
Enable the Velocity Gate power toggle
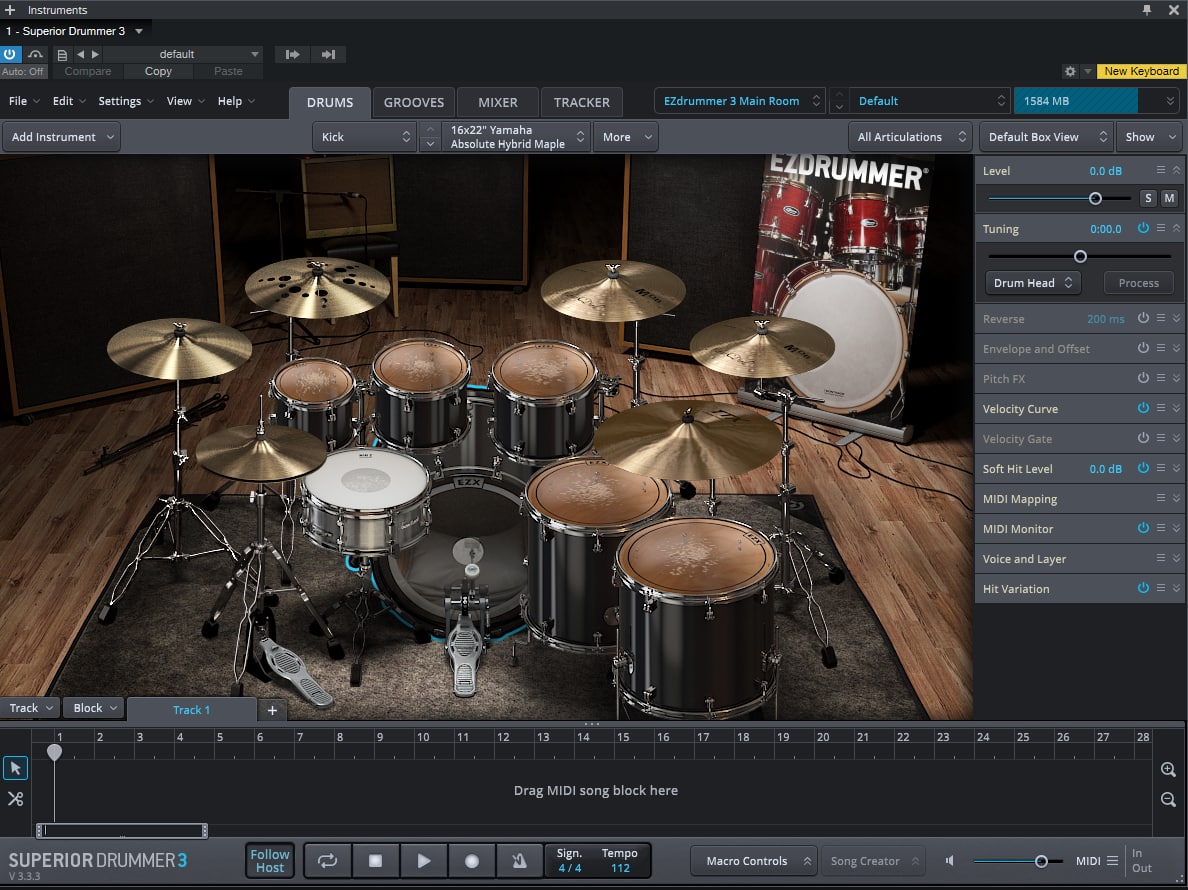1143,439
